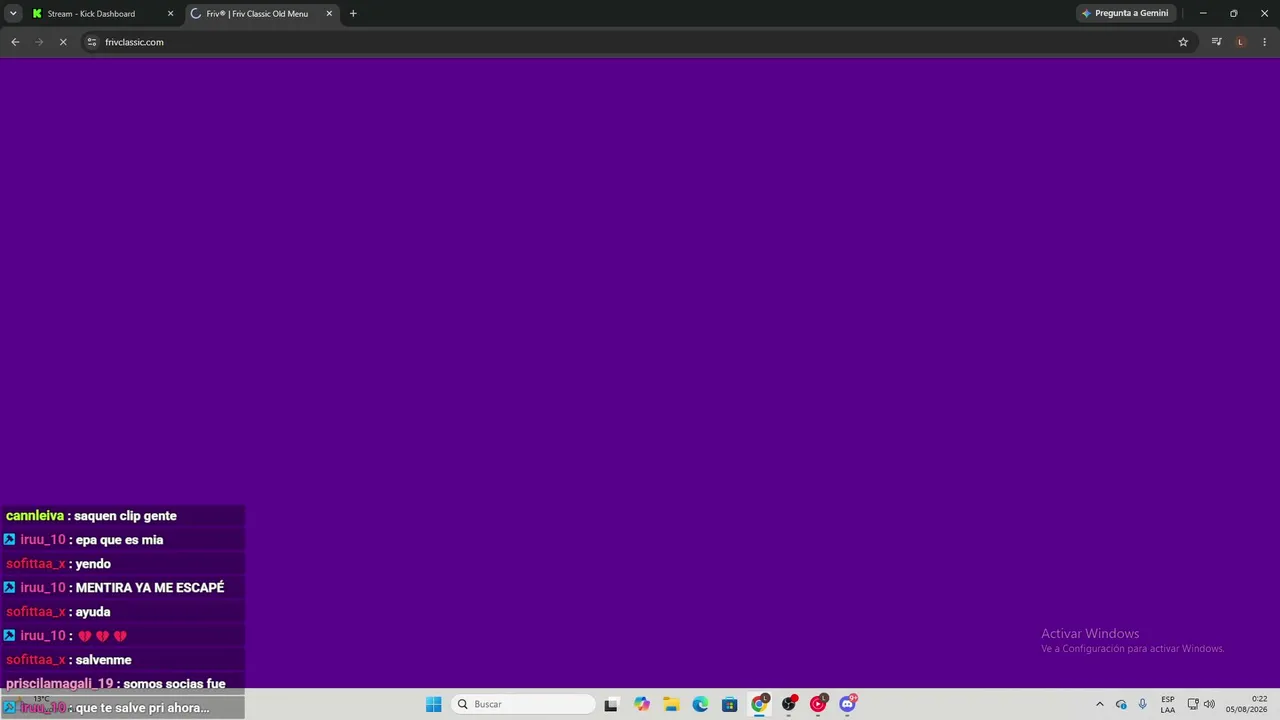
Task: Stop loading the page
Action: (x=63, y=42)
